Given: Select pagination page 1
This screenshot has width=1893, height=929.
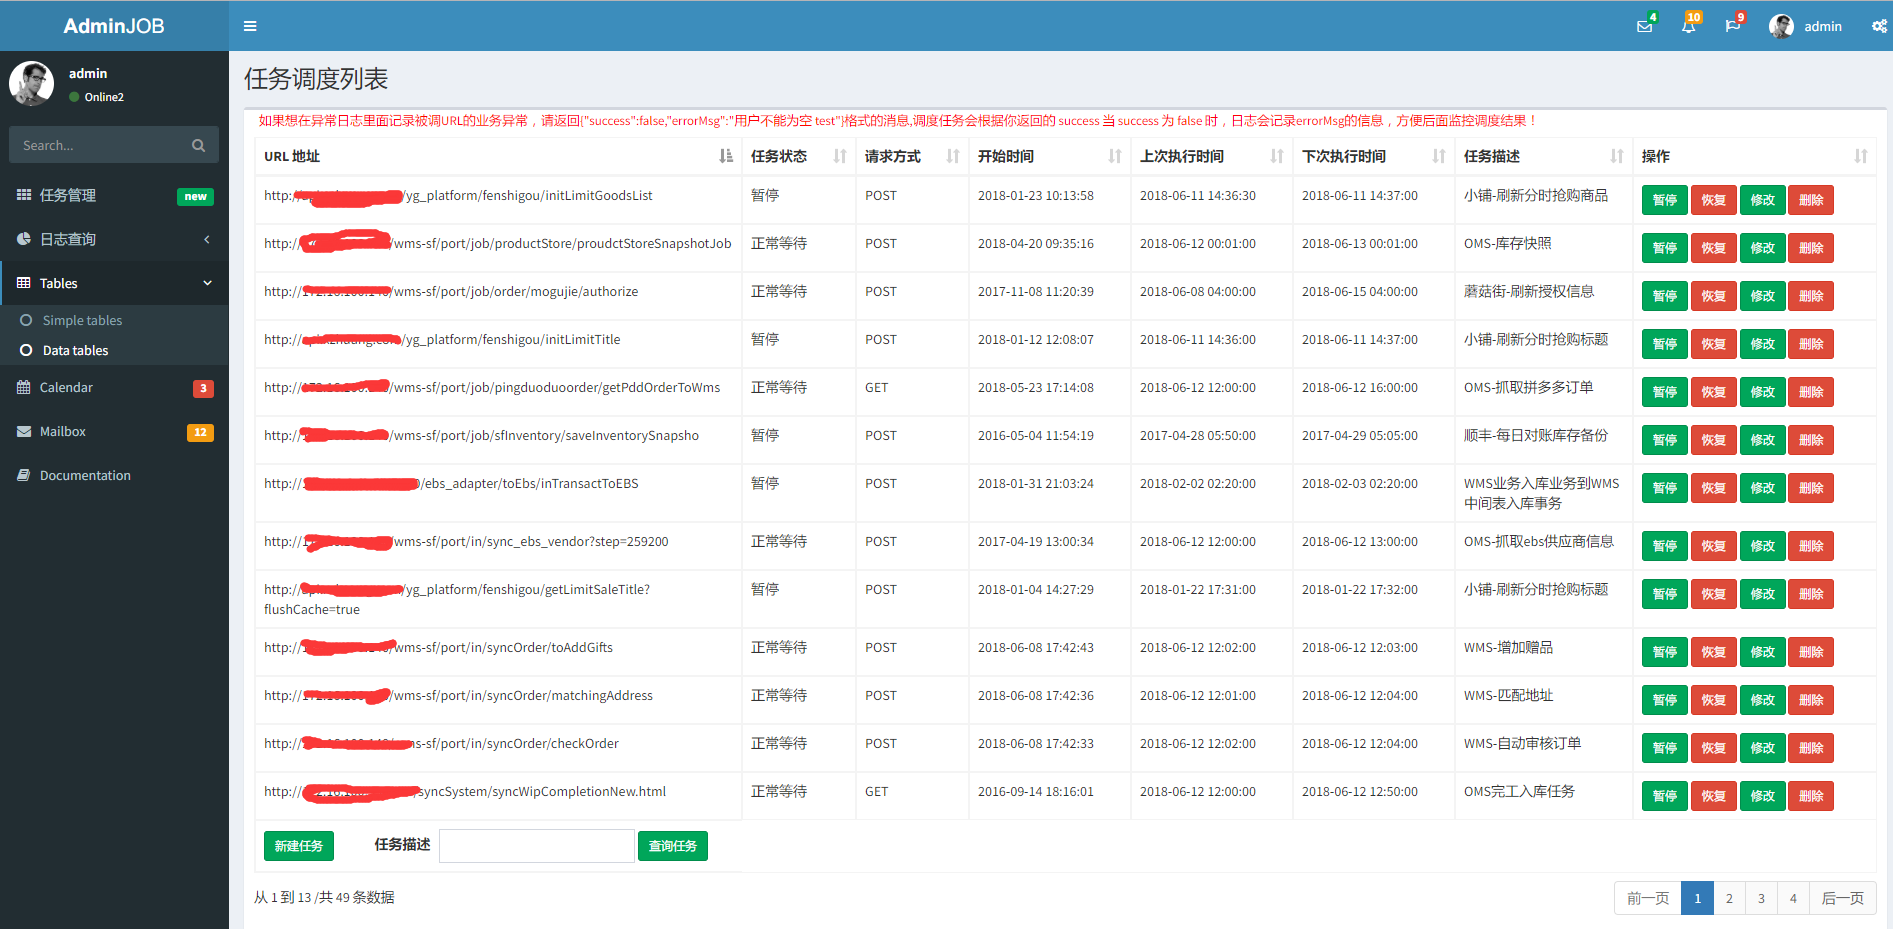Looking at the screenshot, I should pyautogui.click(x=1697, y=898).
